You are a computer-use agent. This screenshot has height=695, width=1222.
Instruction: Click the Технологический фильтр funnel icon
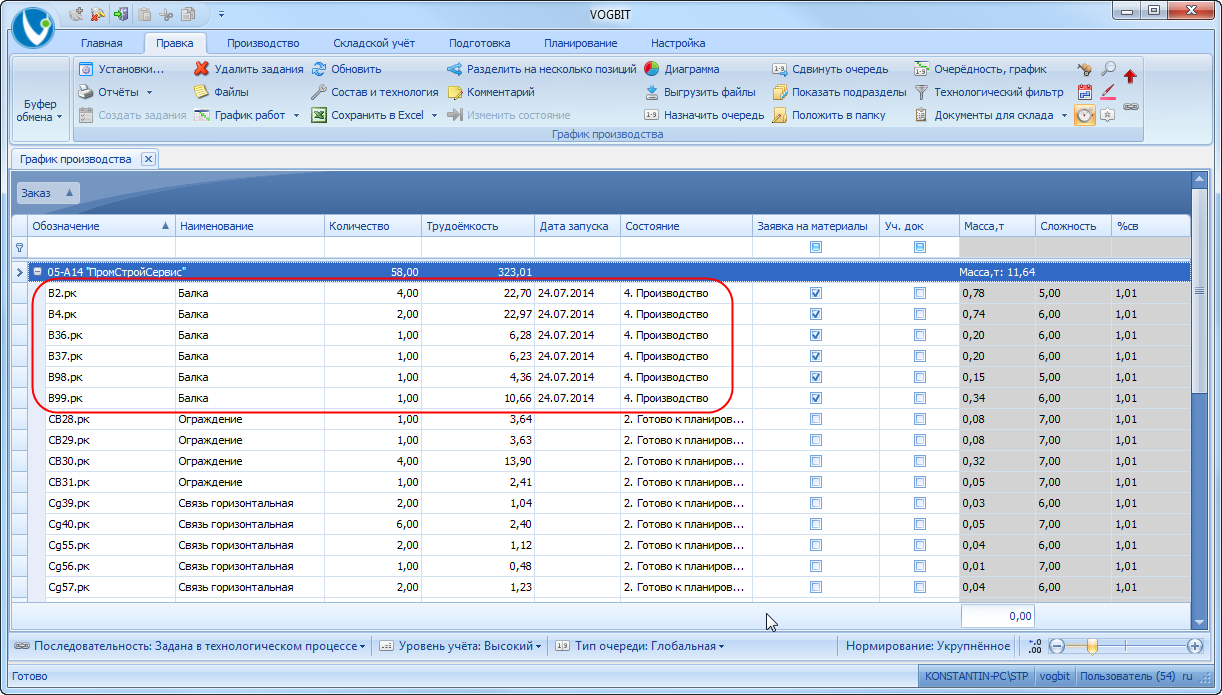pos(921,92)
